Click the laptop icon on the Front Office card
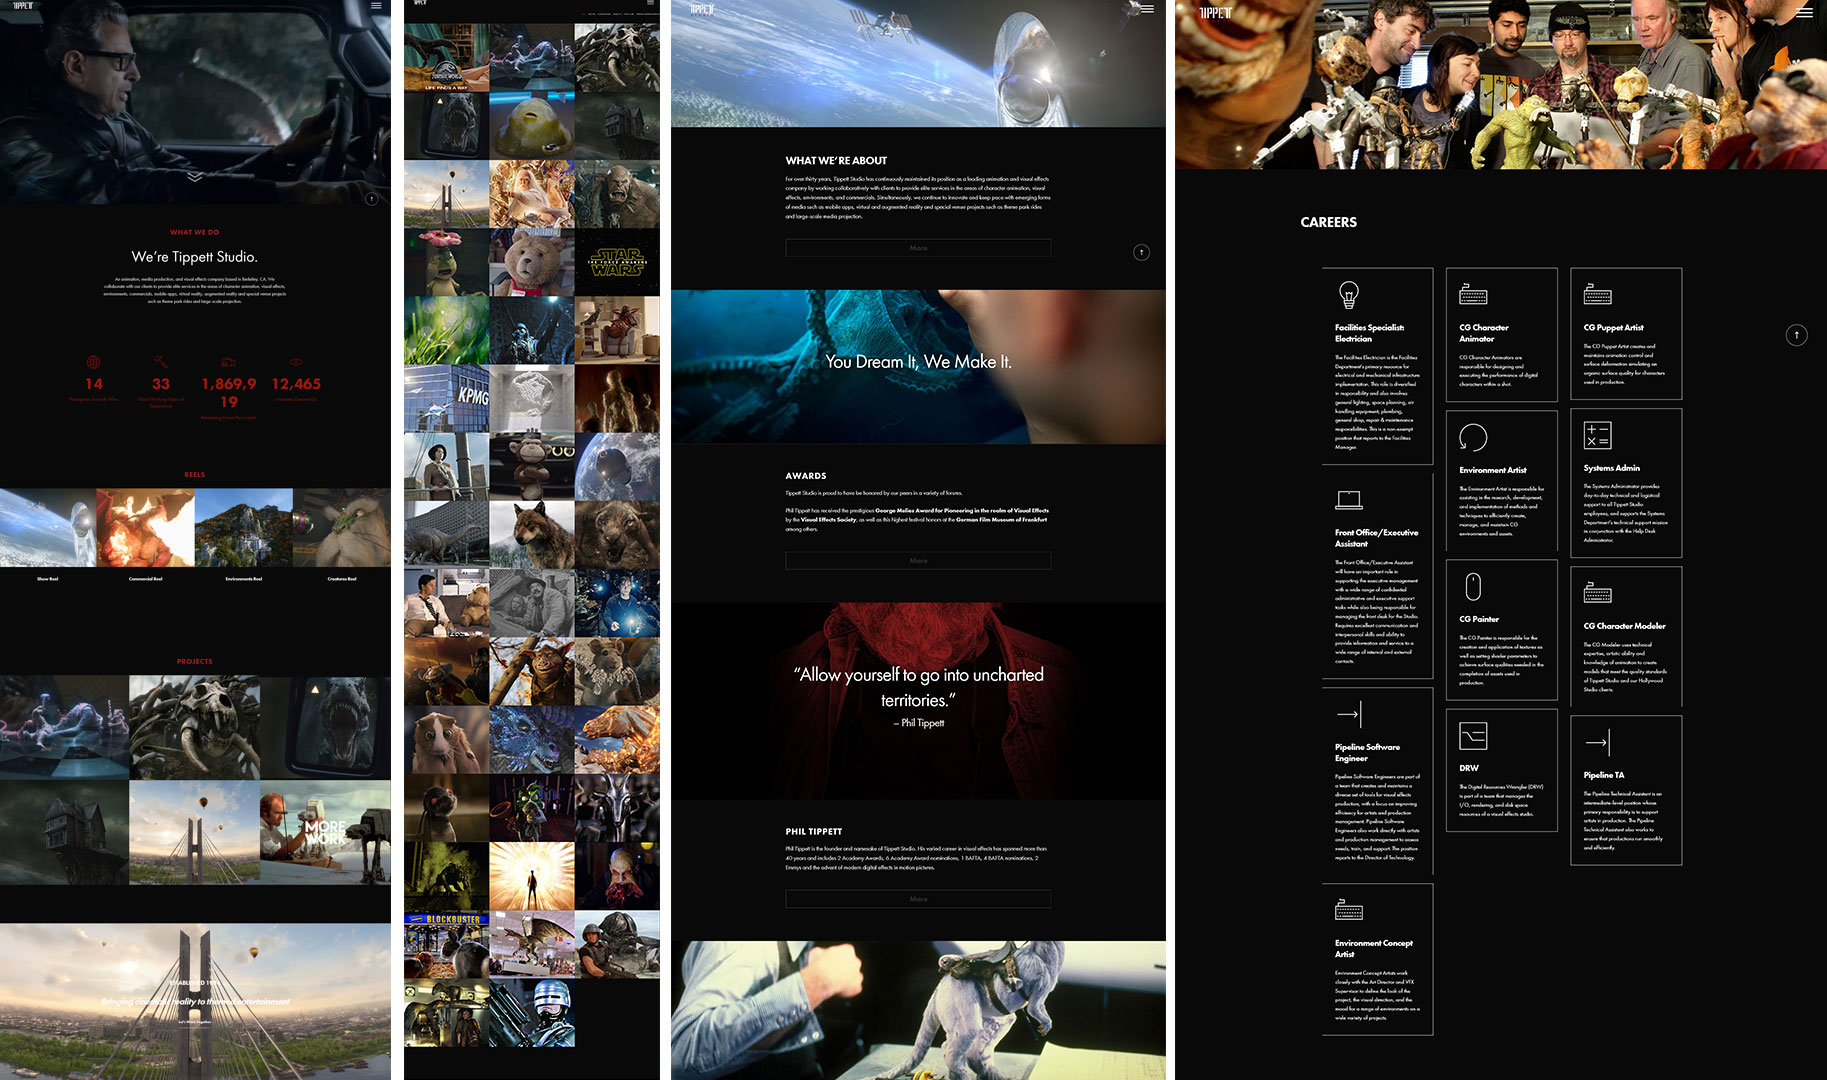This screenshot has width=1827, height=1080. [x=1349, y=500]
